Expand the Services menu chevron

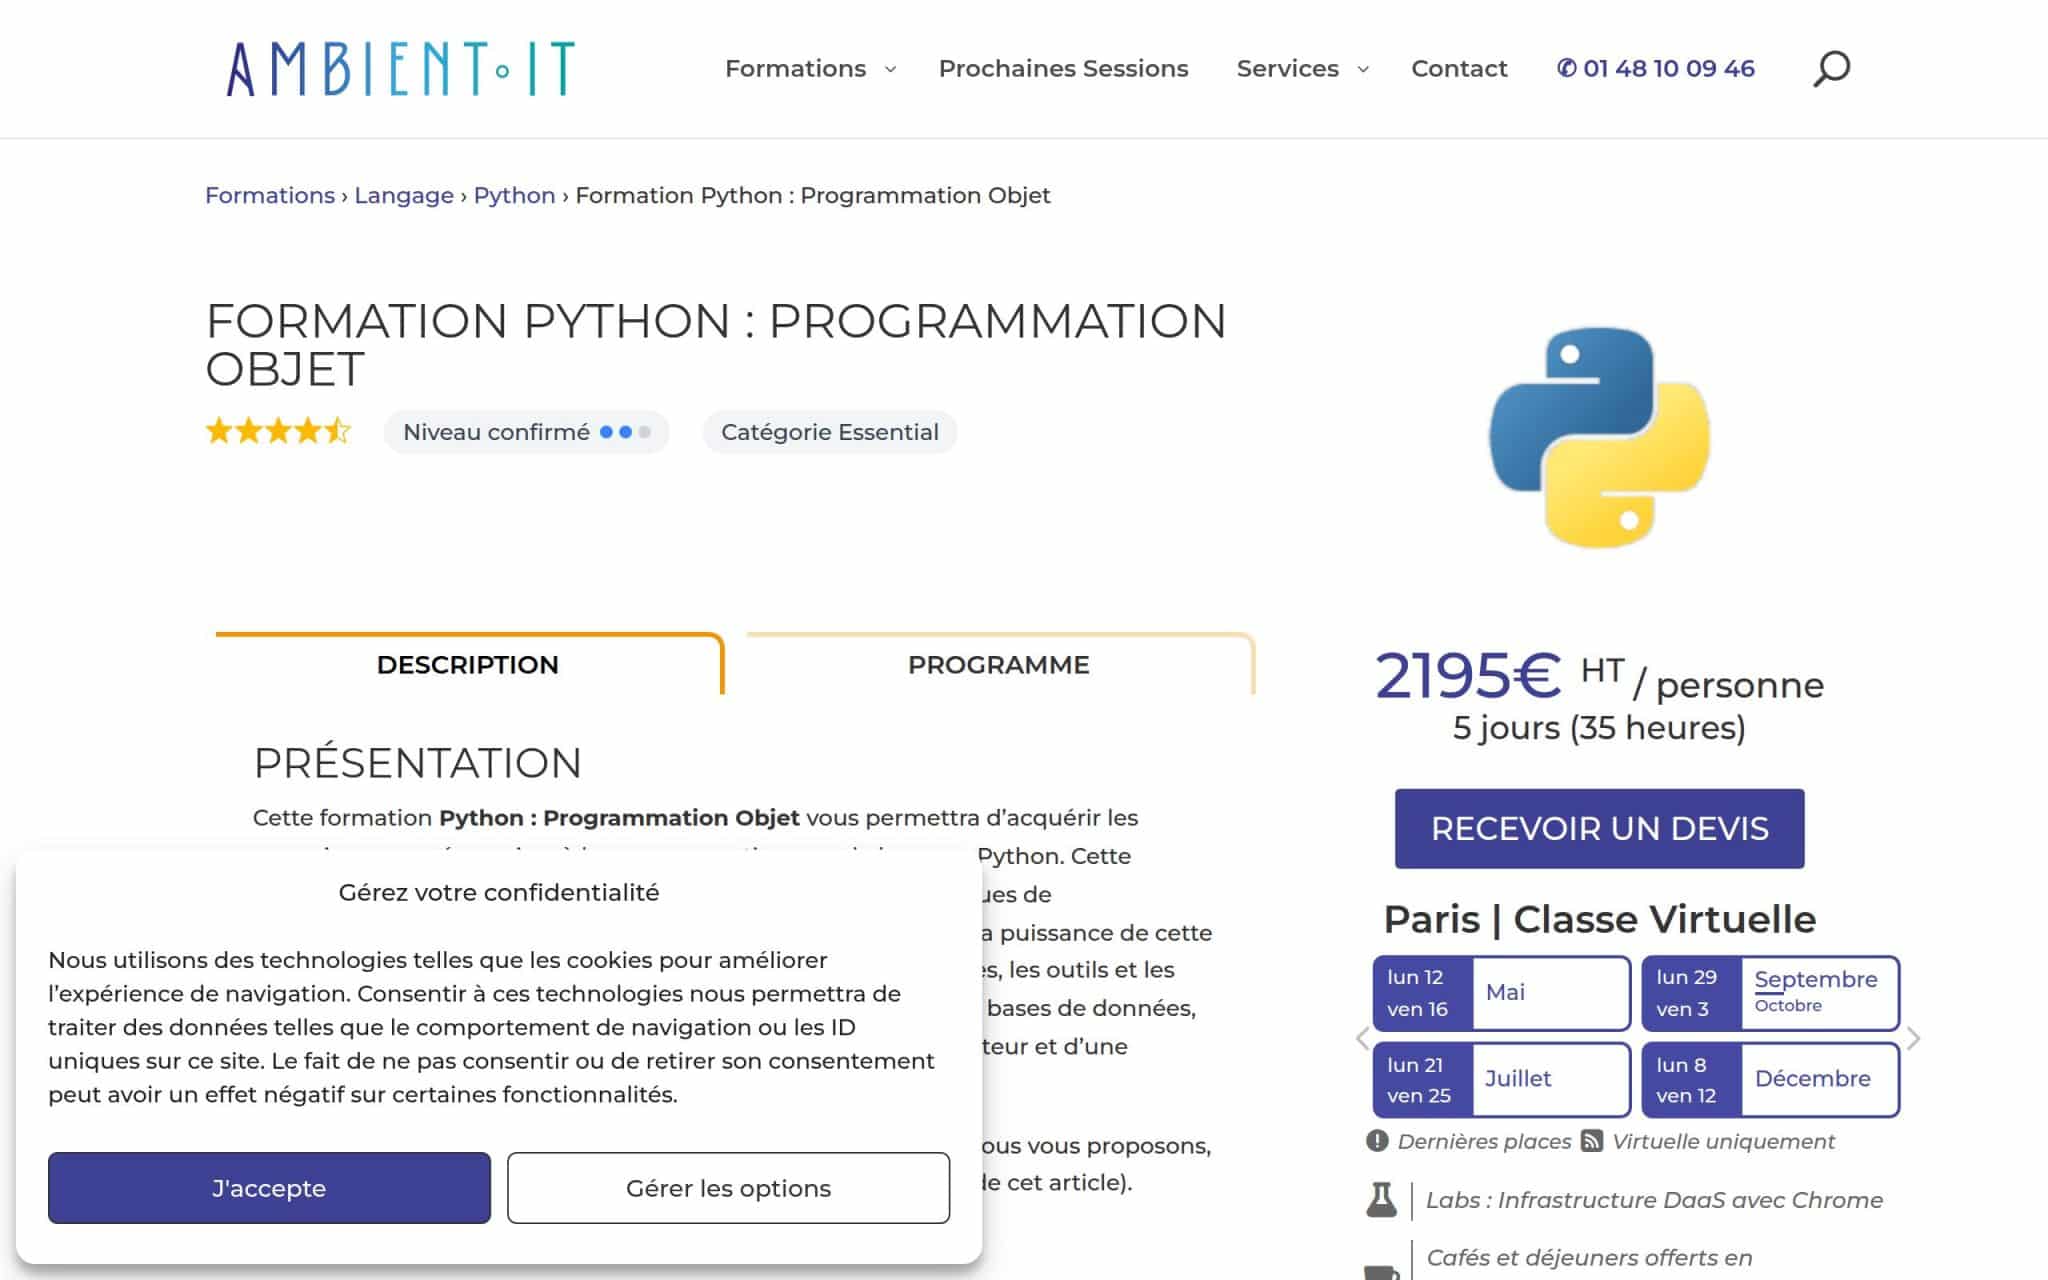[1362, 69]
